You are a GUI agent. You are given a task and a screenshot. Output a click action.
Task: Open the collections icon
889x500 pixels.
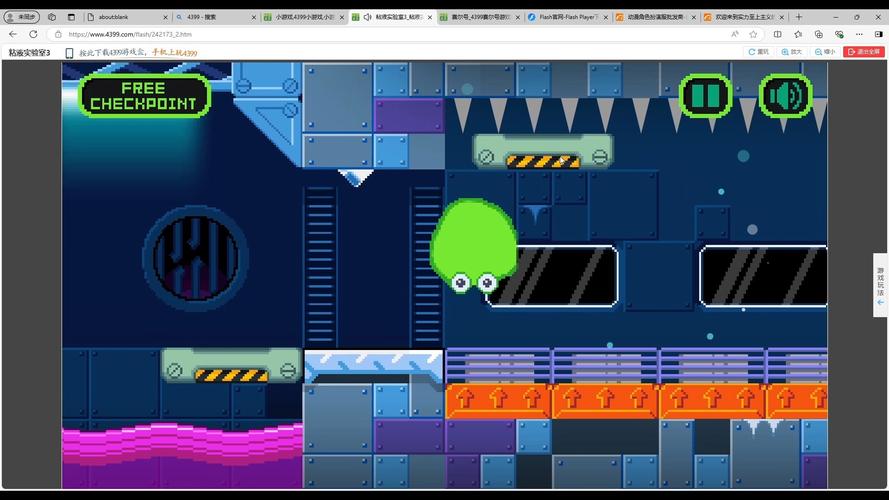817,34
